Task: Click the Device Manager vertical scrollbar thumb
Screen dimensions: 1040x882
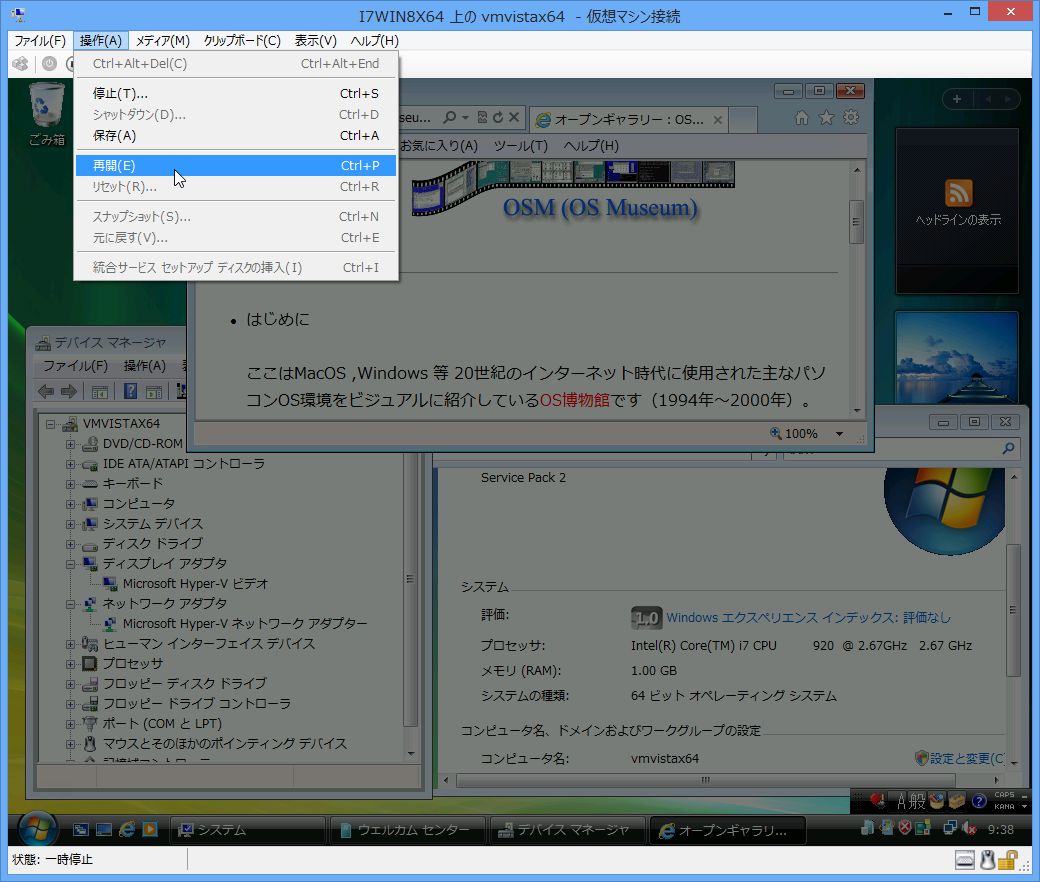Action: coord(410,578)
